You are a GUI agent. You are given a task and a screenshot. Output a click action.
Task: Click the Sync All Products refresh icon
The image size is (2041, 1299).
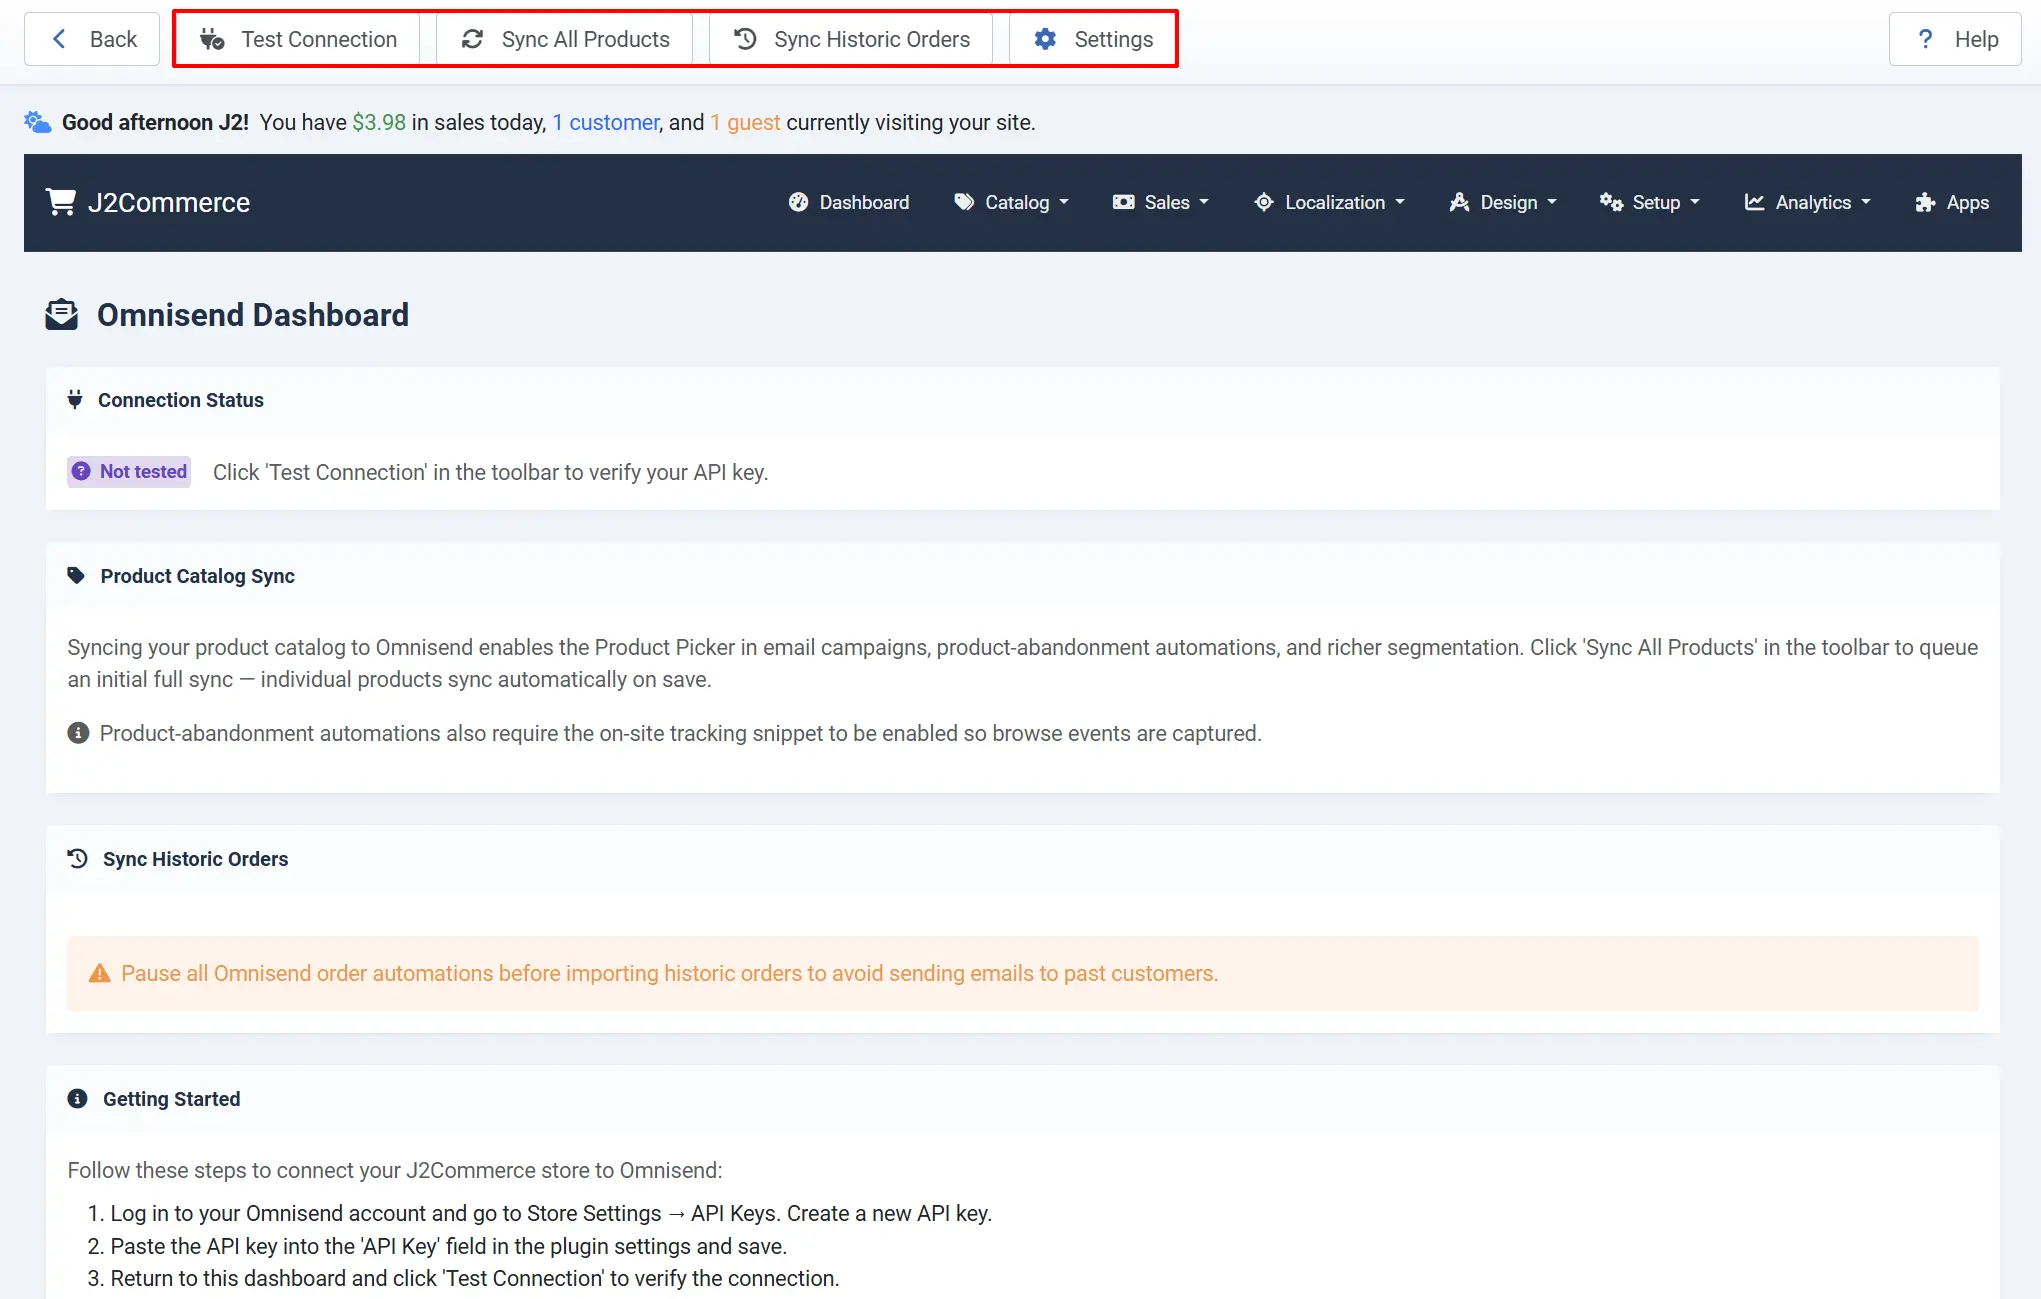pyautogui.click(x=472, y=39)
